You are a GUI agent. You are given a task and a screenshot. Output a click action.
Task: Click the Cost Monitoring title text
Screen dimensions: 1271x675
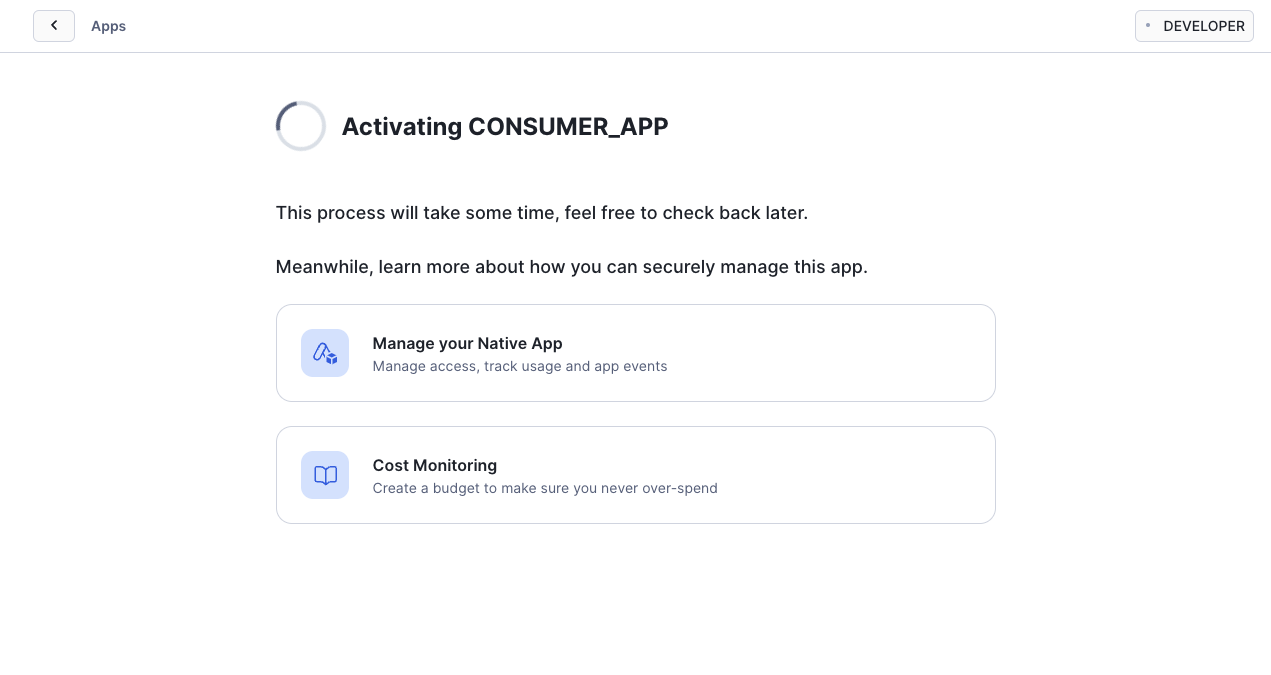coord(435,465)
